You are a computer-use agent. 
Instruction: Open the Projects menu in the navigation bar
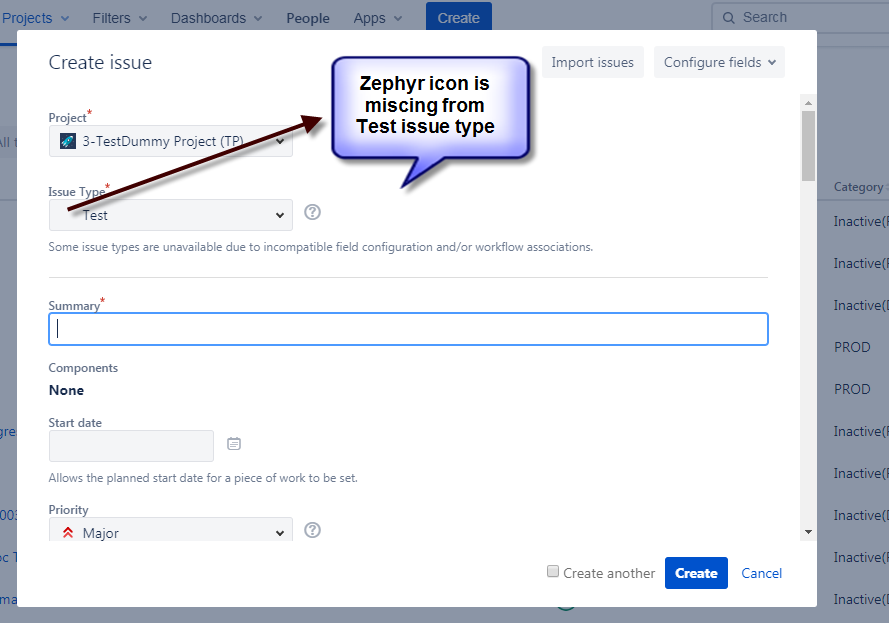(x=35, y=18)
